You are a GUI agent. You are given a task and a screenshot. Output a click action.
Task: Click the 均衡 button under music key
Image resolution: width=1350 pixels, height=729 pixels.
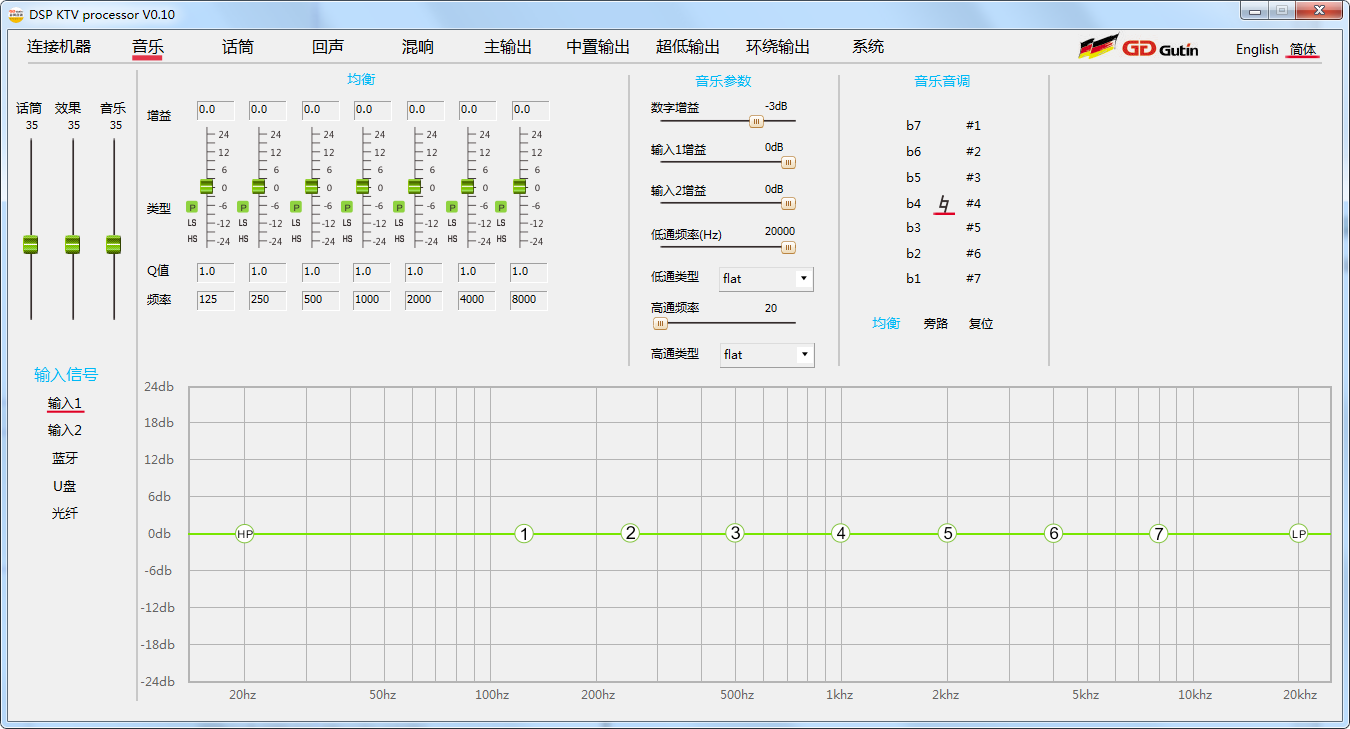click(886, 324)
